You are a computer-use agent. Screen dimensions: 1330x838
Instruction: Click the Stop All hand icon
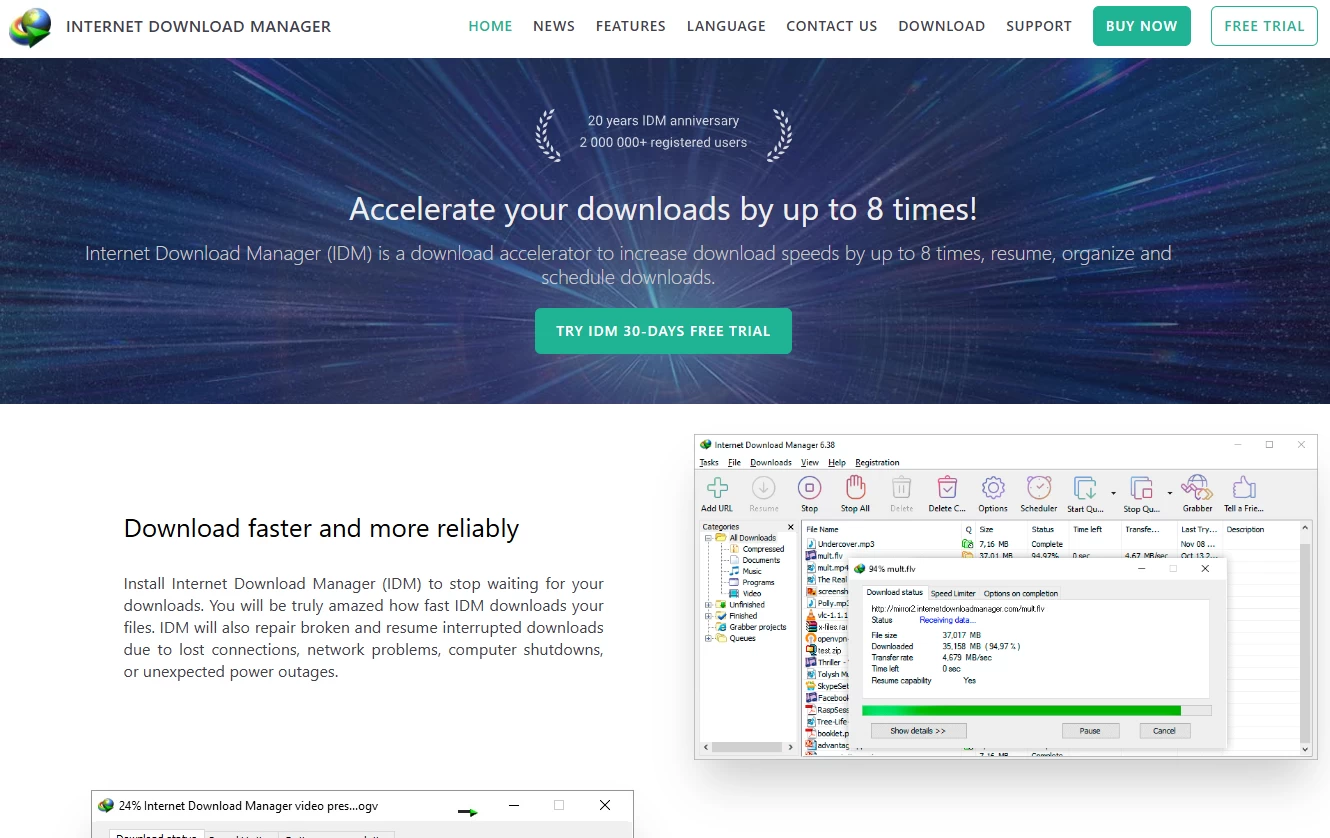click(855, 490)
